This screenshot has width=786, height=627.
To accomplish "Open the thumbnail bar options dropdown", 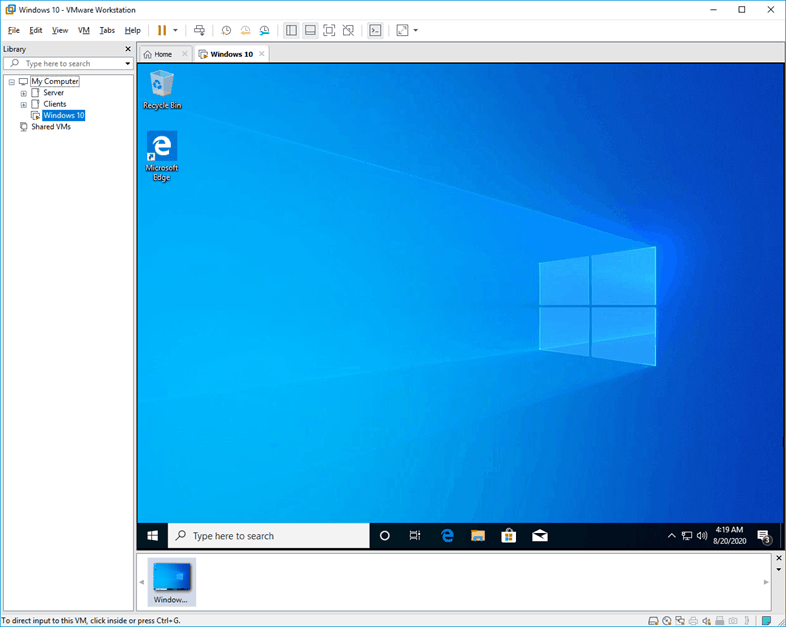I will pyautogui.click(x=778, y=569).
